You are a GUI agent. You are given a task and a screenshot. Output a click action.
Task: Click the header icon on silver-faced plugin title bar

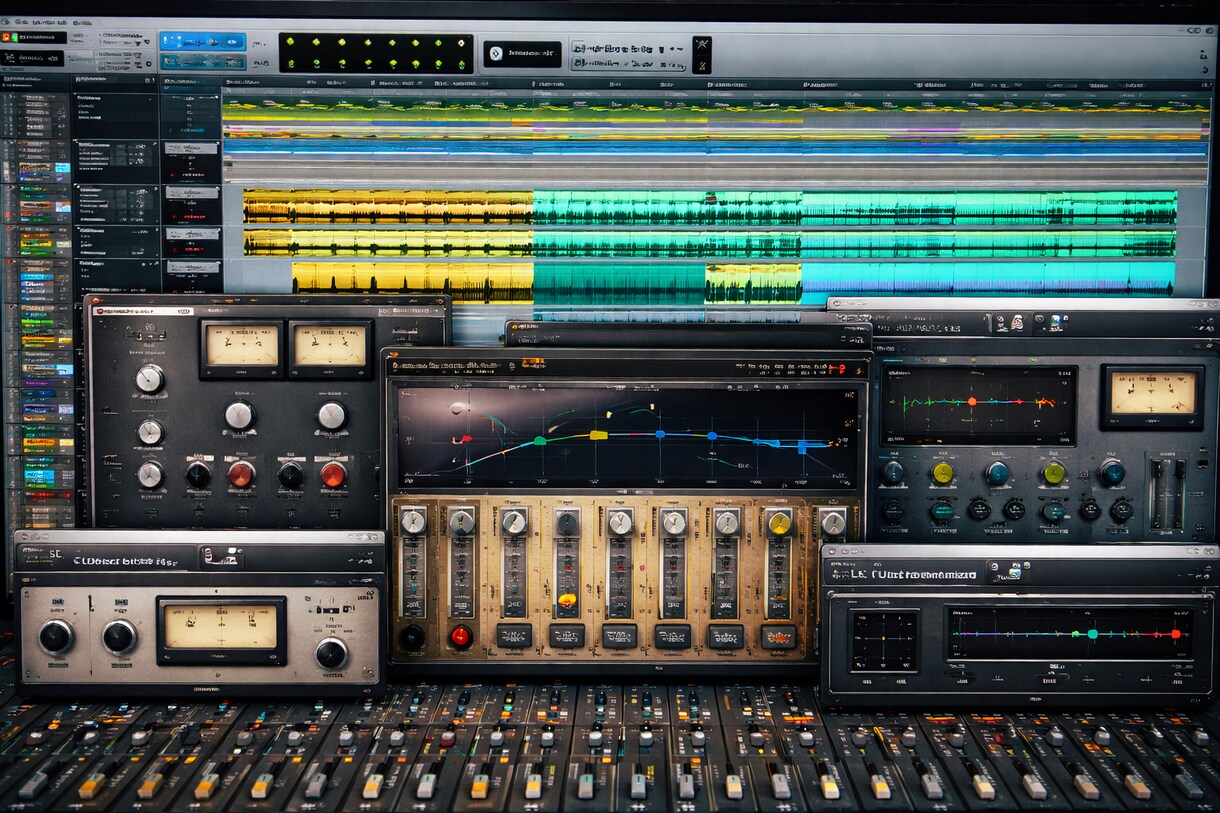[221, 556]
